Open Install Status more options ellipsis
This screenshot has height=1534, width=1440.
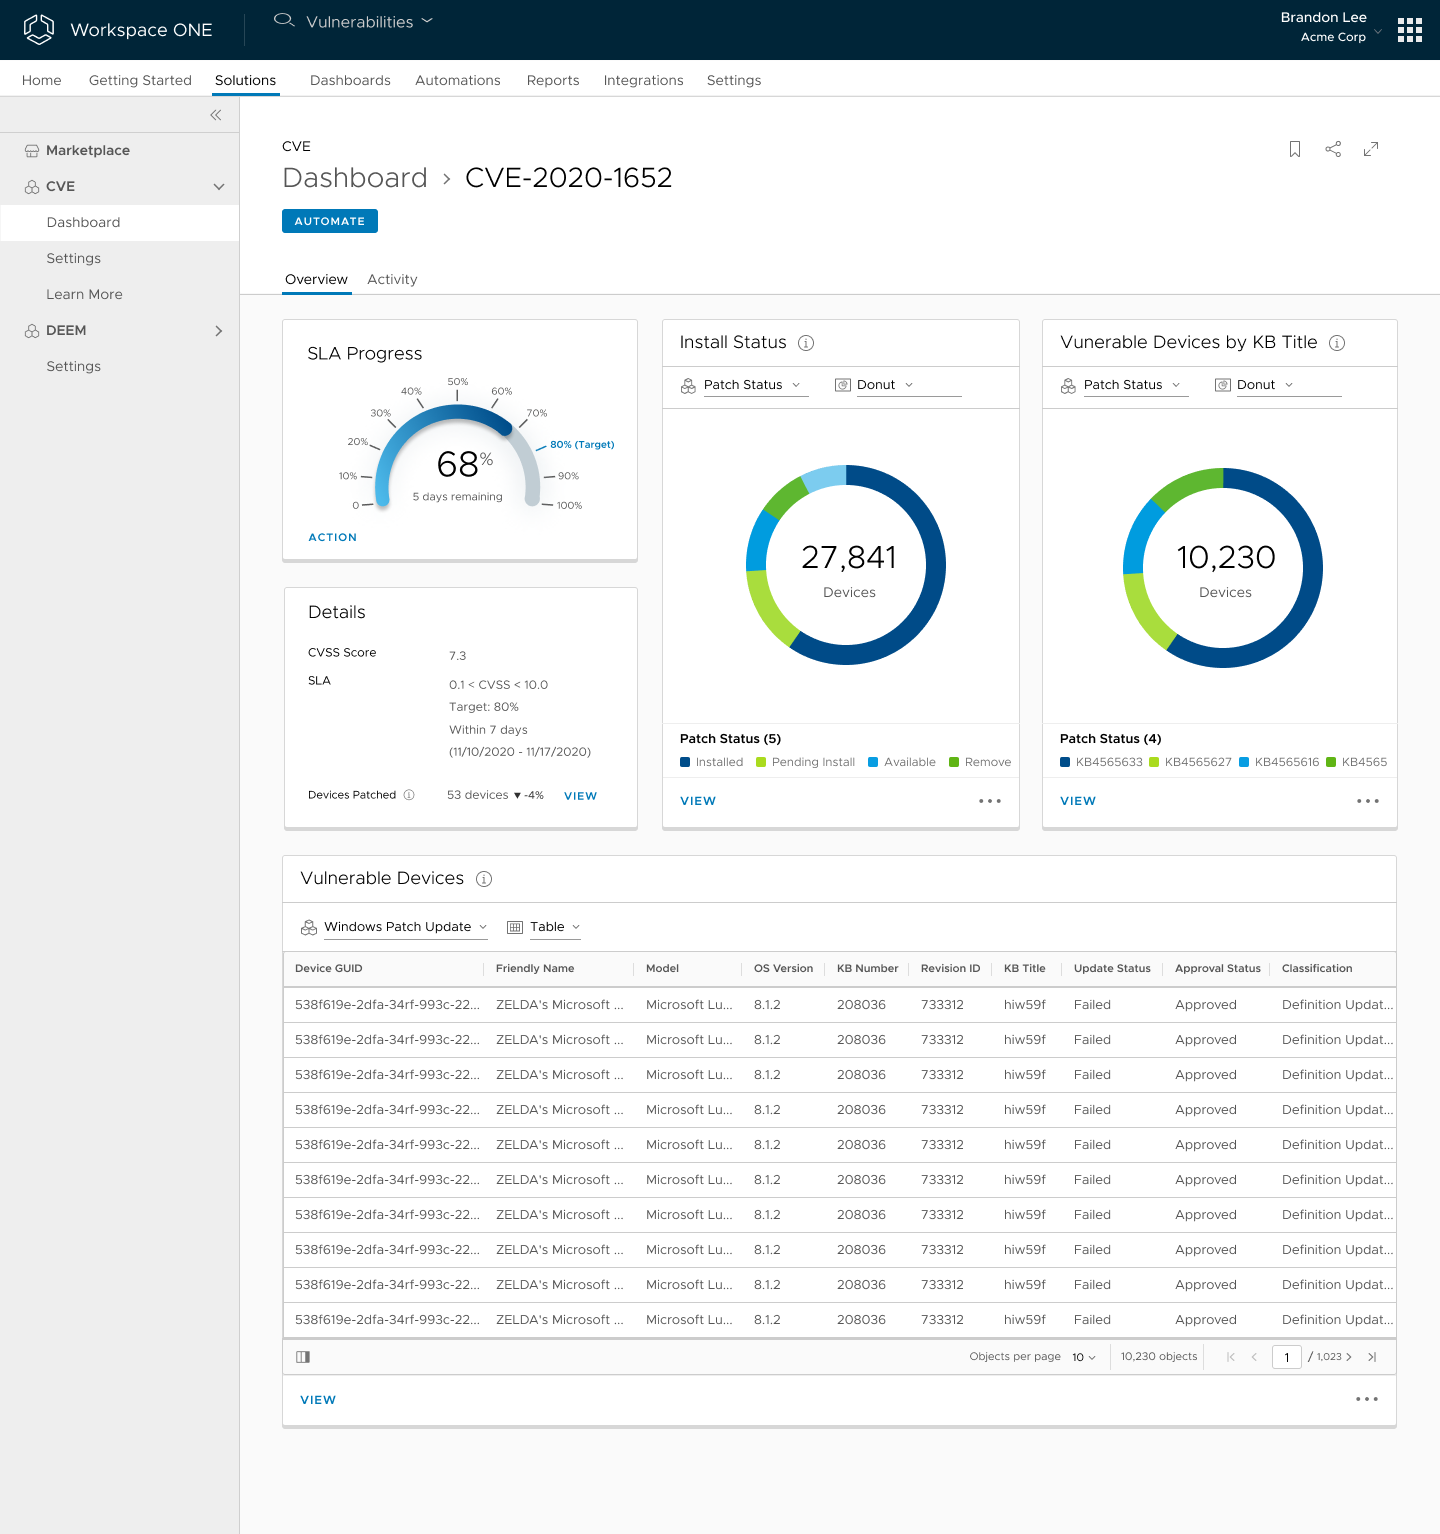pos(990,801)
